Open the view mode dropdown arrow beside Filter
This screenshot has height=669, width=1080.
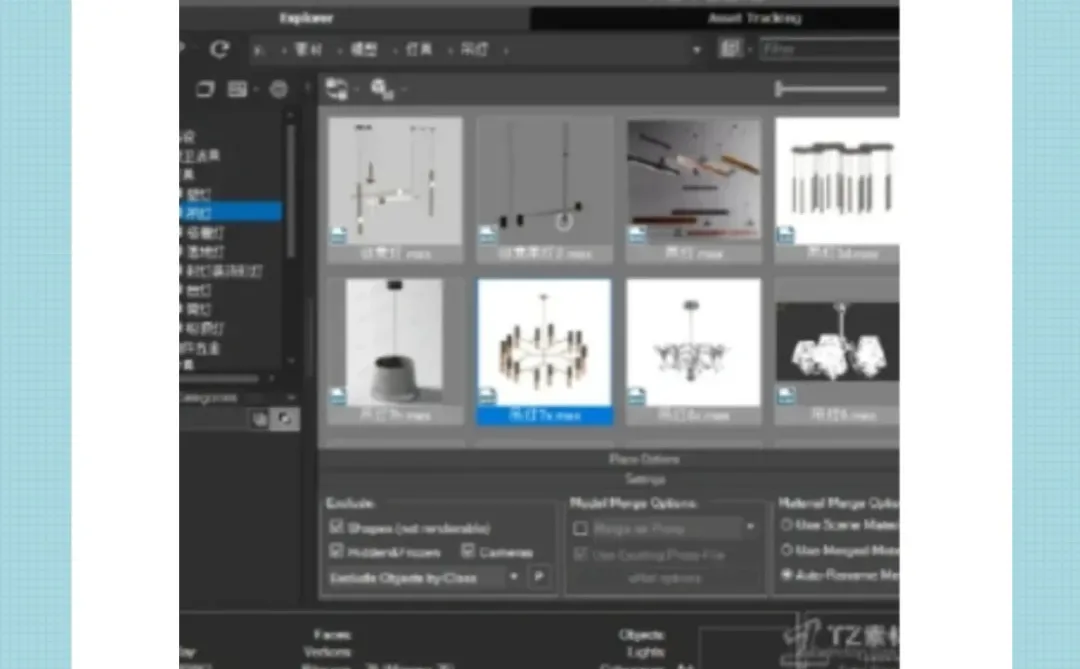click(750, 50)
